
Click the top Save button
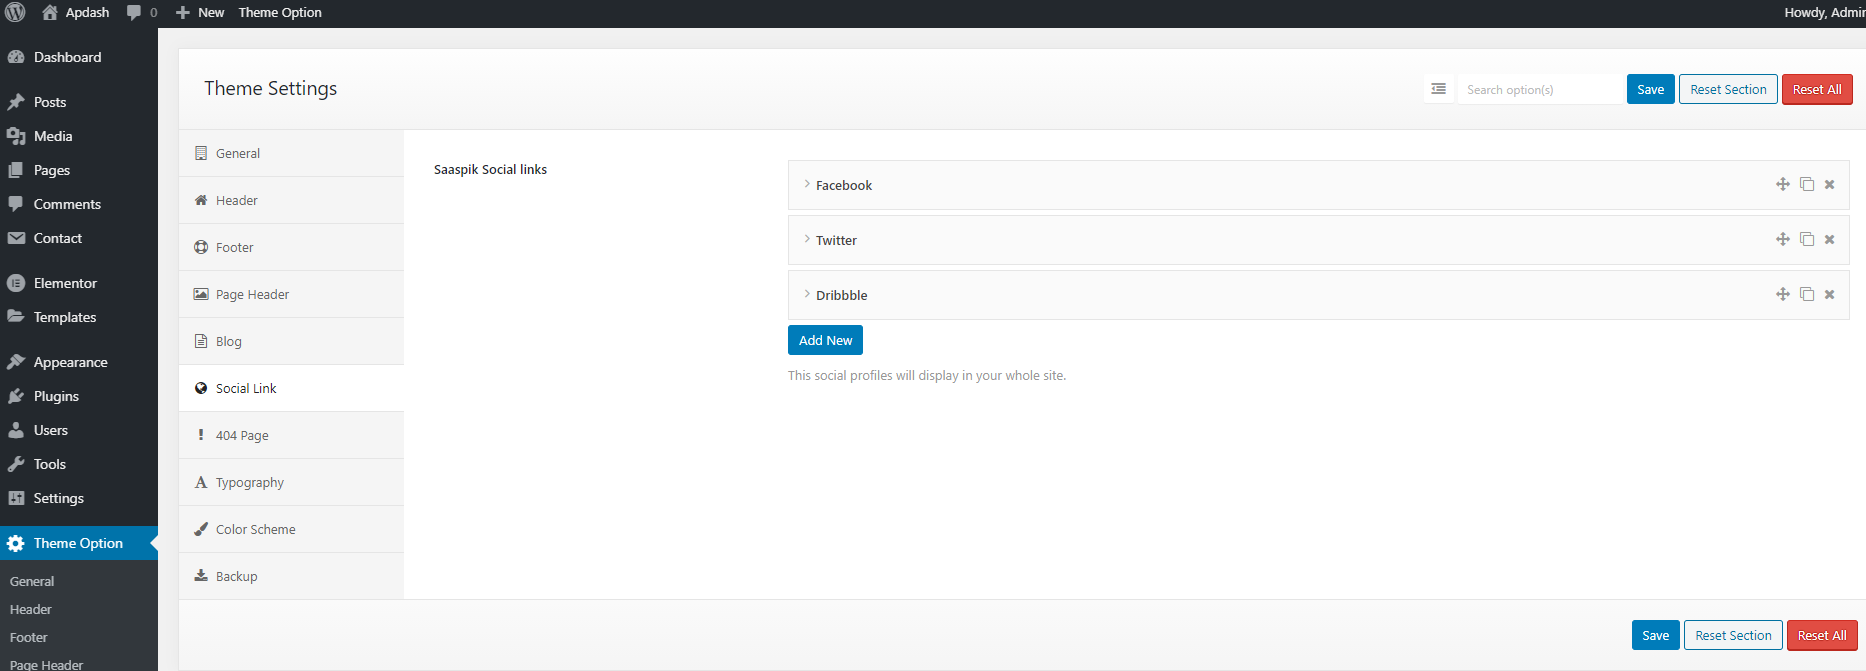(1650, 89)
